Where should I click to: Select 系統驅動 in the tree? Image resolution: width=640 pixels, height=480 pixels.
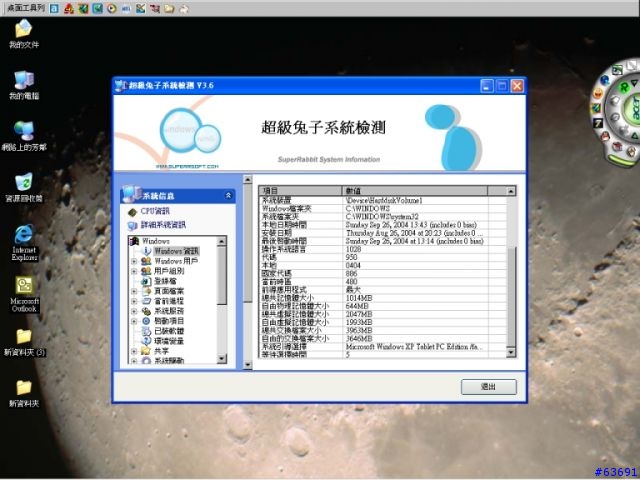pos(169,360)
